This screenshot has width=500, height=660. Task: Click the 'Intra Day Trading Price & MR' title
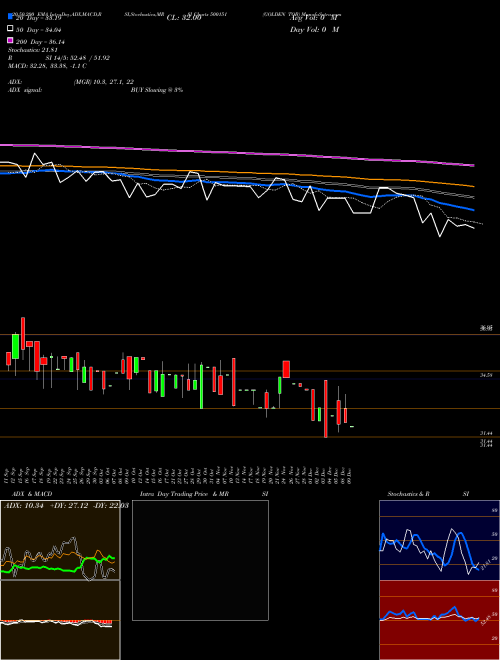pos(184,494)
